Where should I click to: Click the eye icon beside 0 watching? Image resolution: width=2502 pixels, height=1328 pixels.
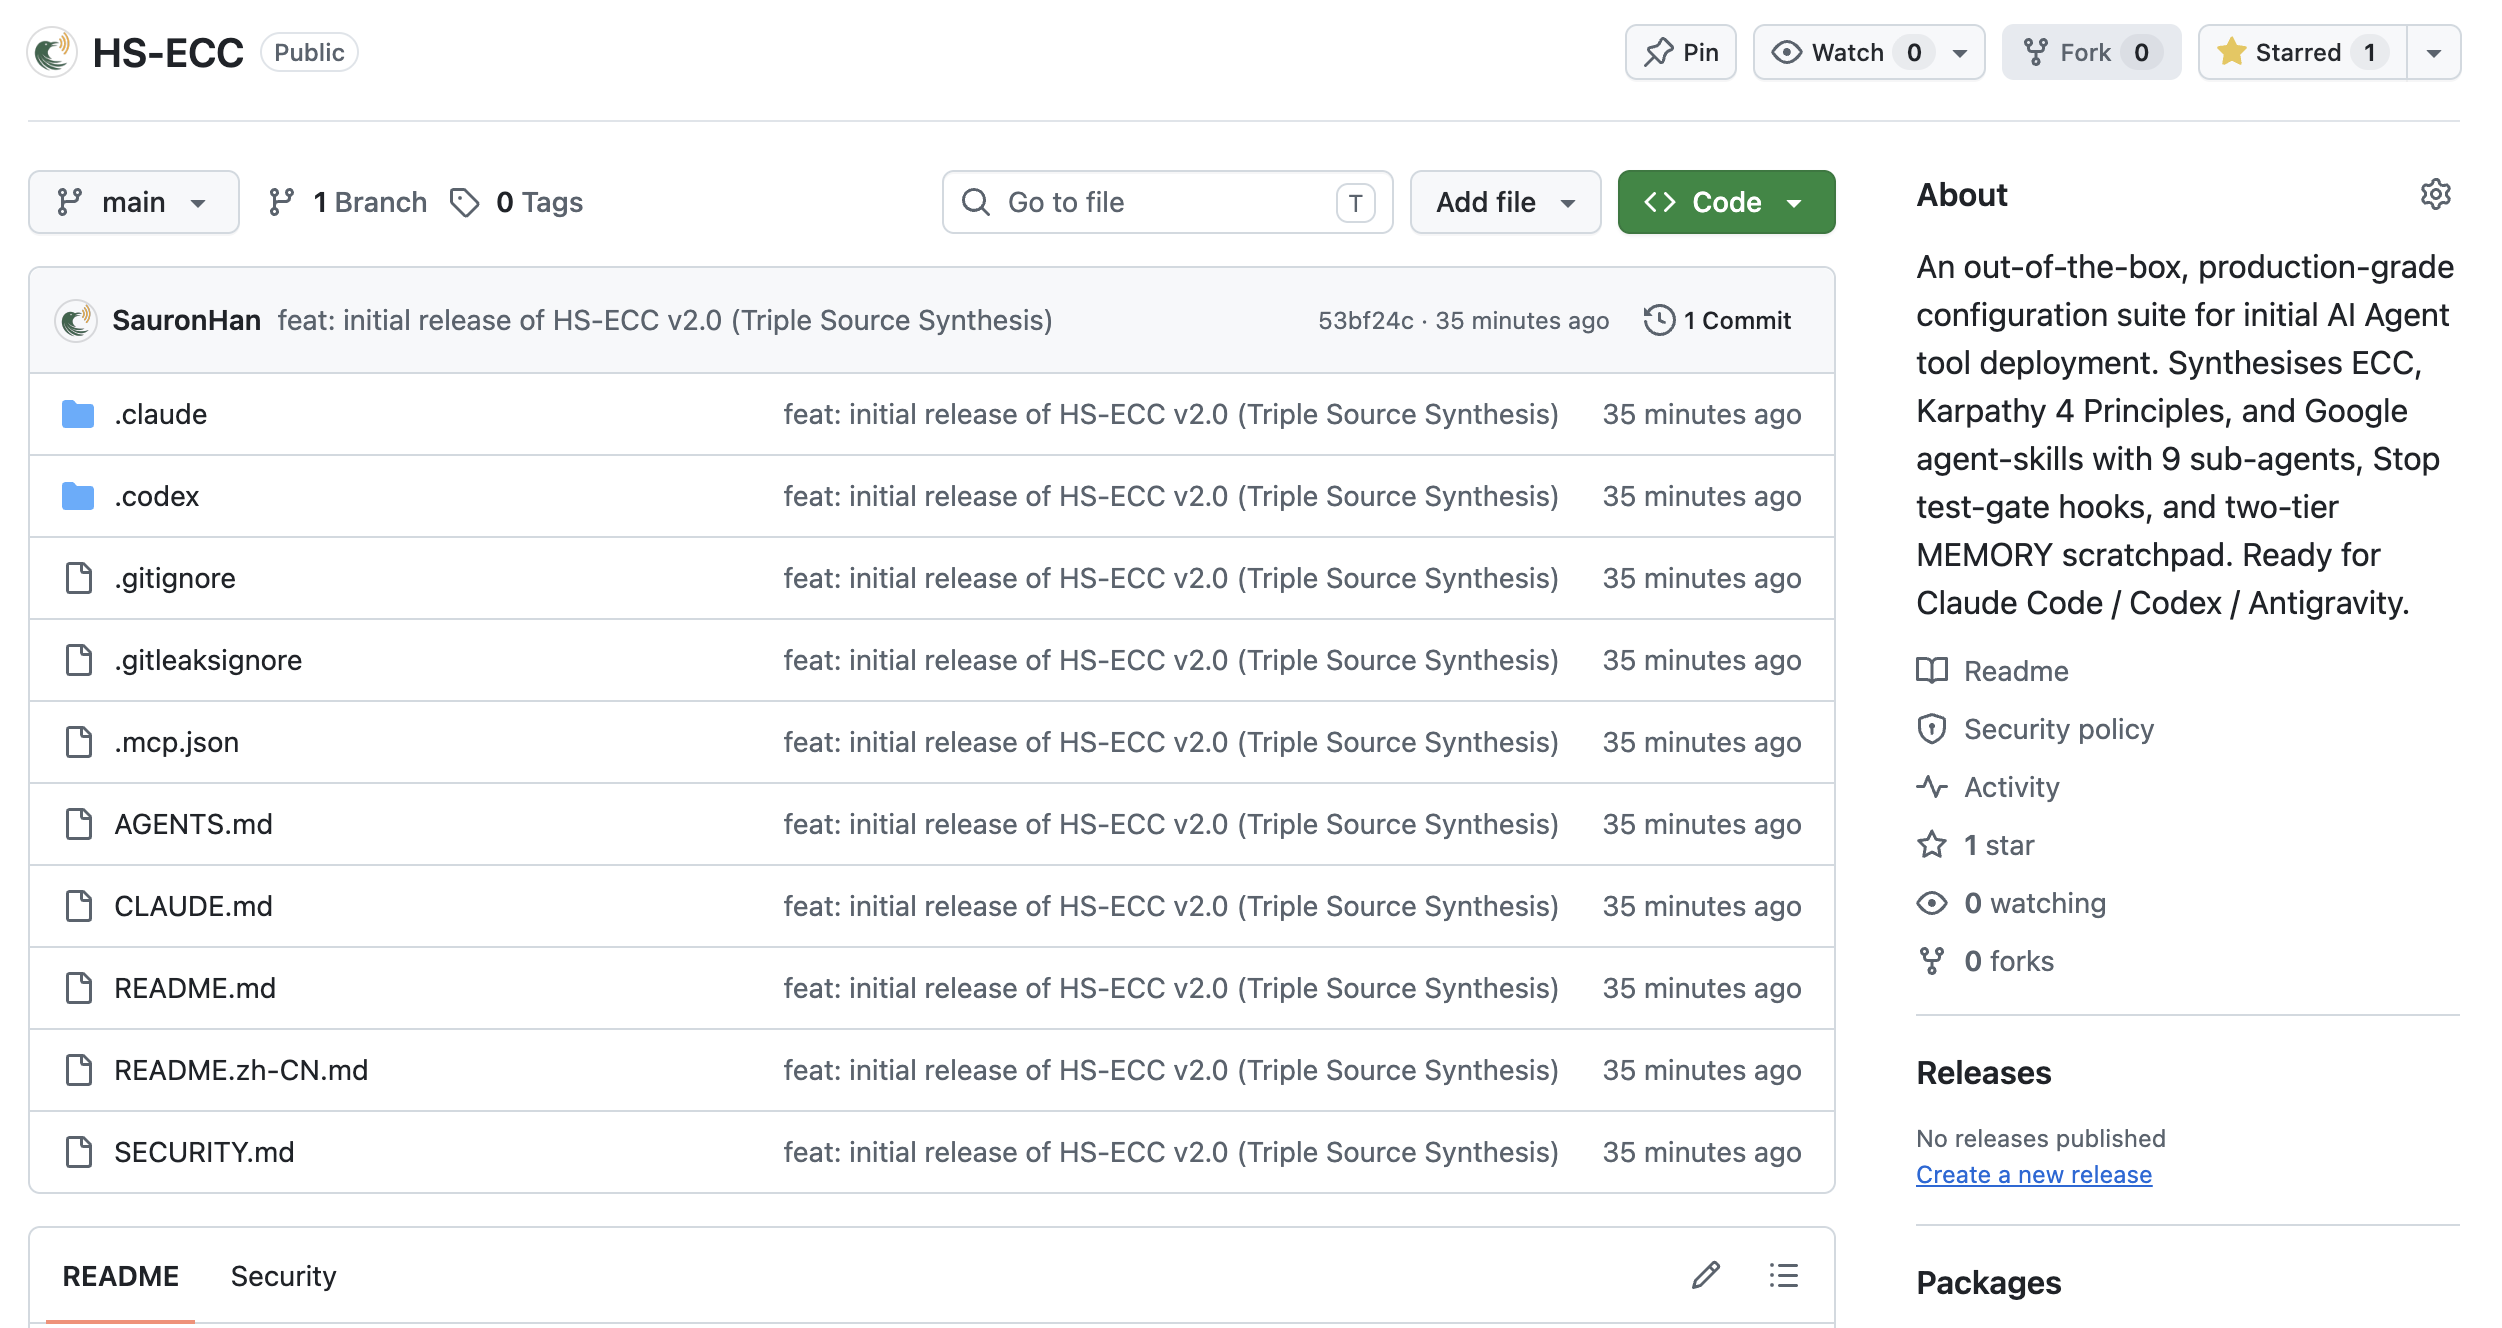[1932, 903]
